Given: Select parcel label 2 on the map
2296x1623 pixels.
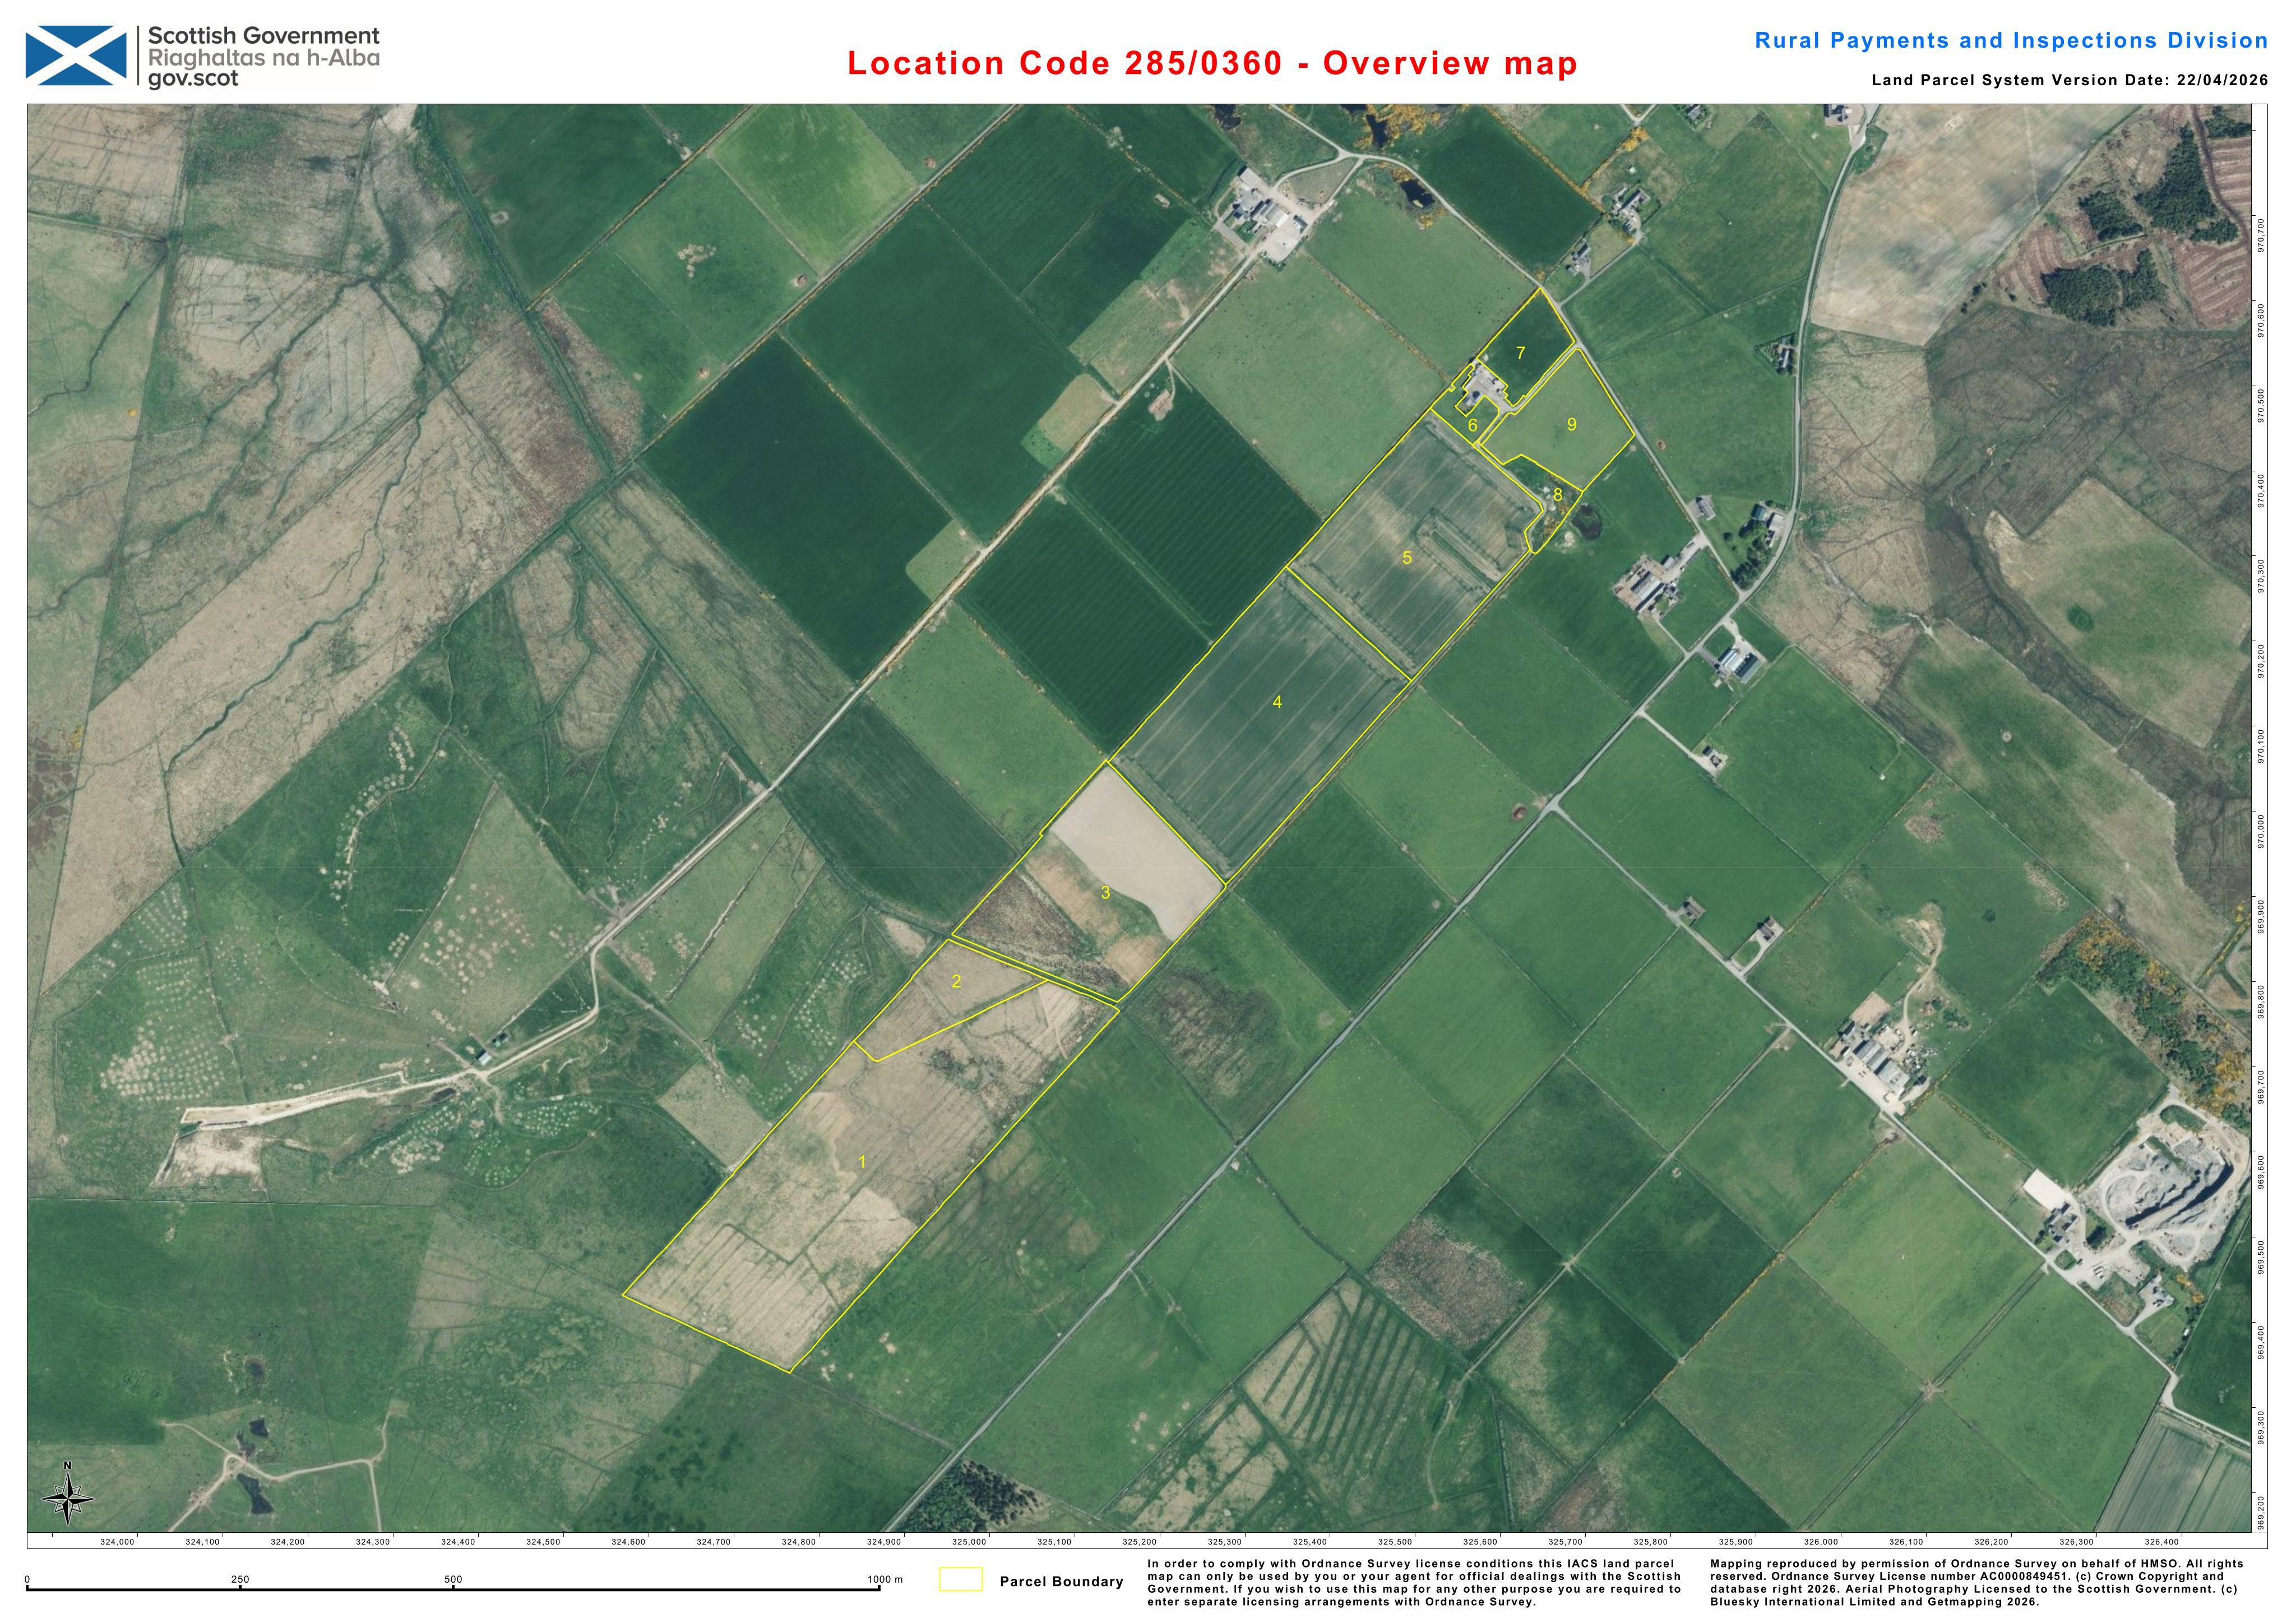Looking at the screenshot, I should pos(956,981).
